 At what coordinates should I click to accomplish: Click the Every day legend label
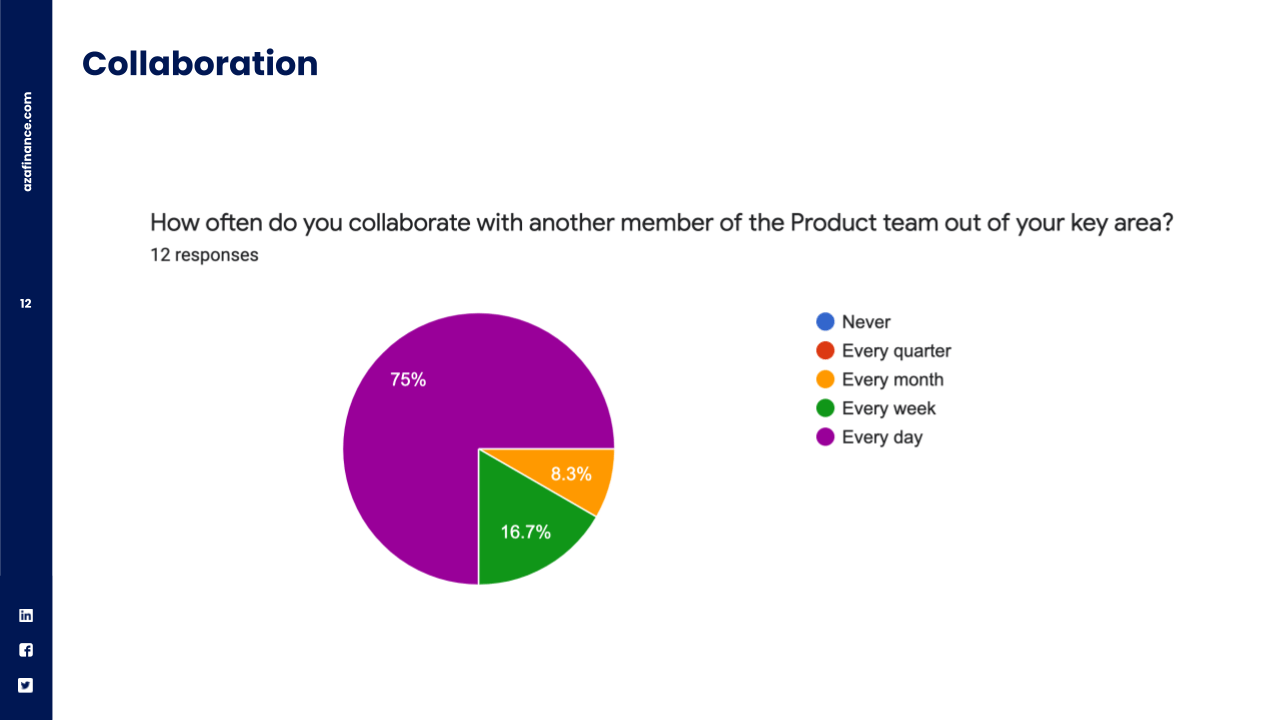[x=882, y=437]
